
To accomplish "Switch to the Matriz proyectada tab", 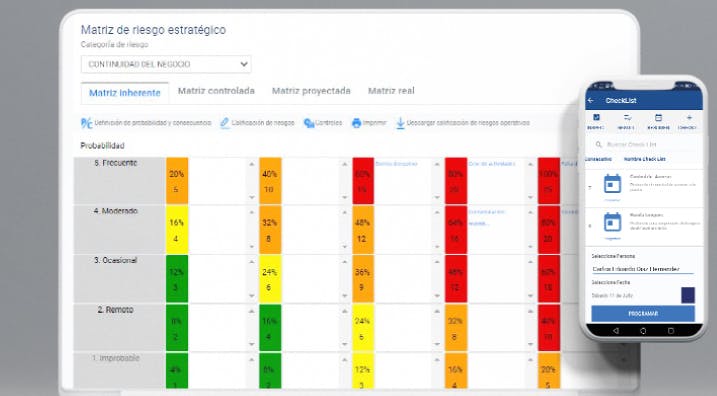I will 311,91.
